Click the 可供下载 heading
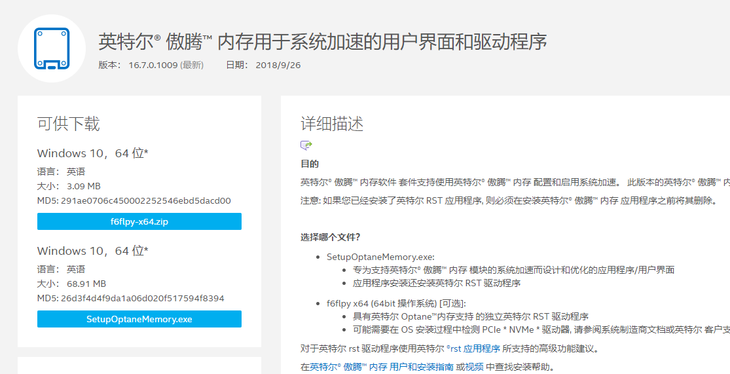 click(68, 124)
